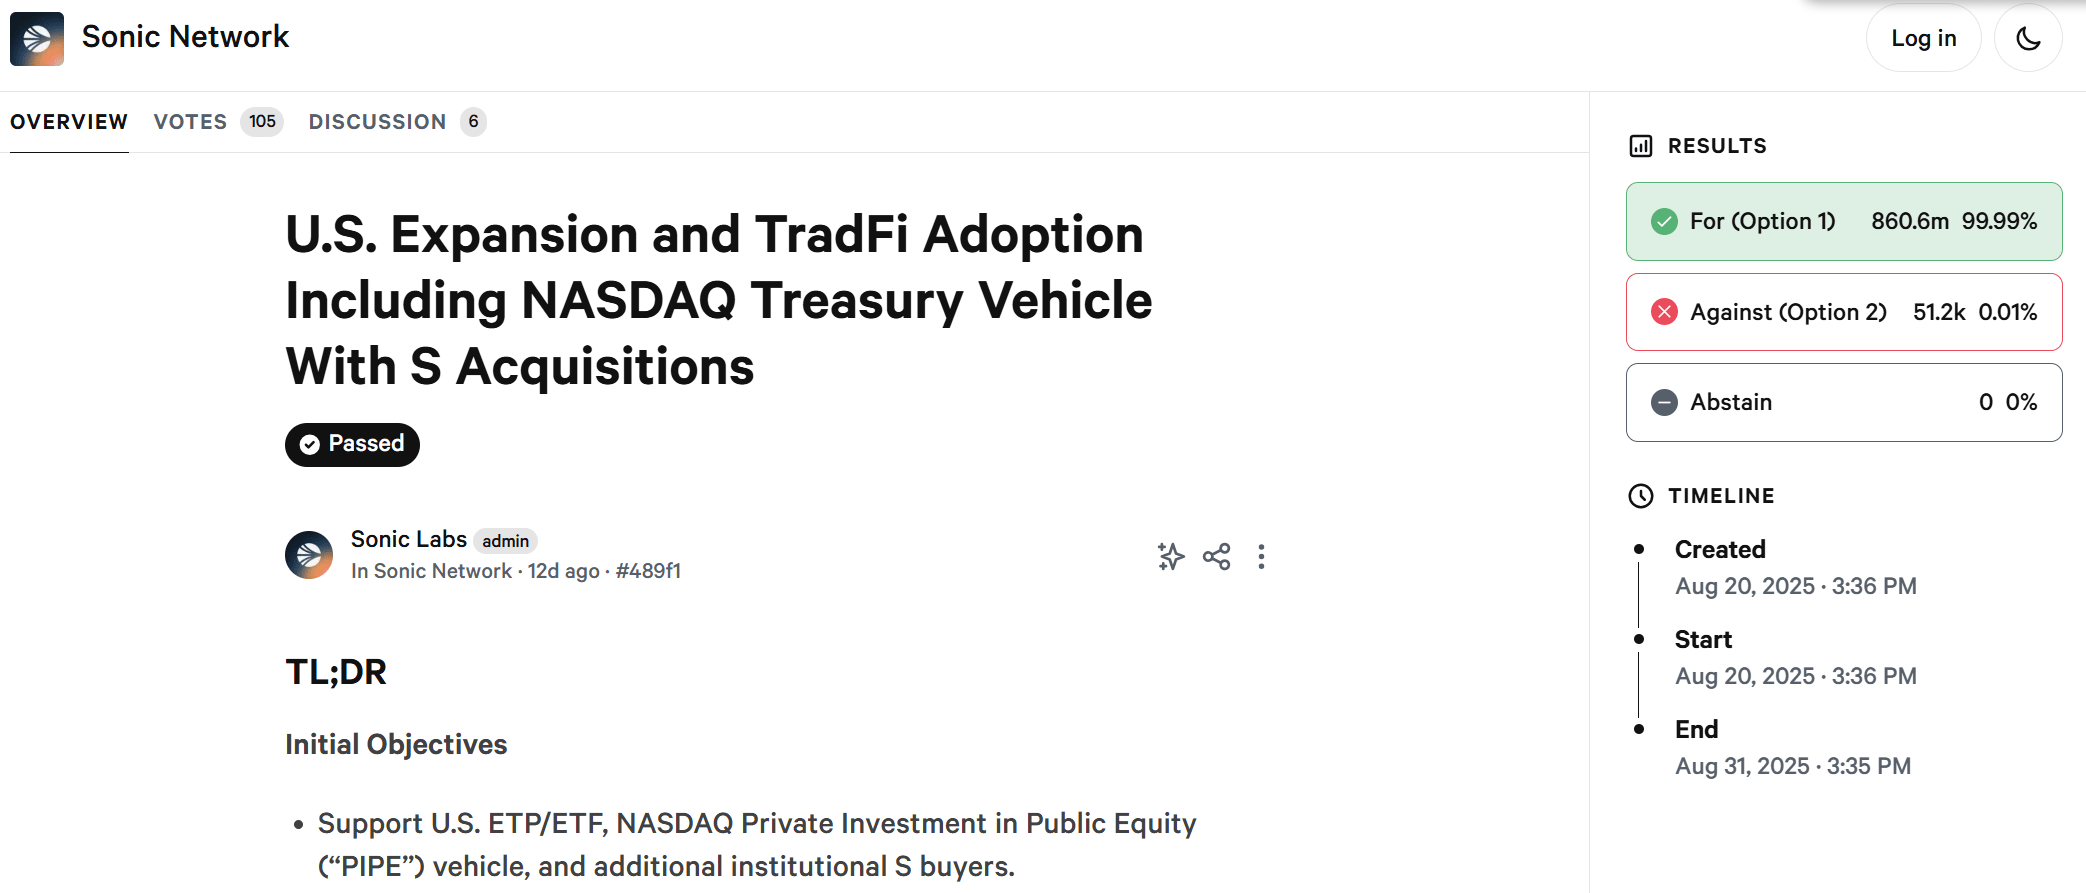Toggle dark mode moon icon
Screen dimensions: 2086x893
tap(2028, 39)
